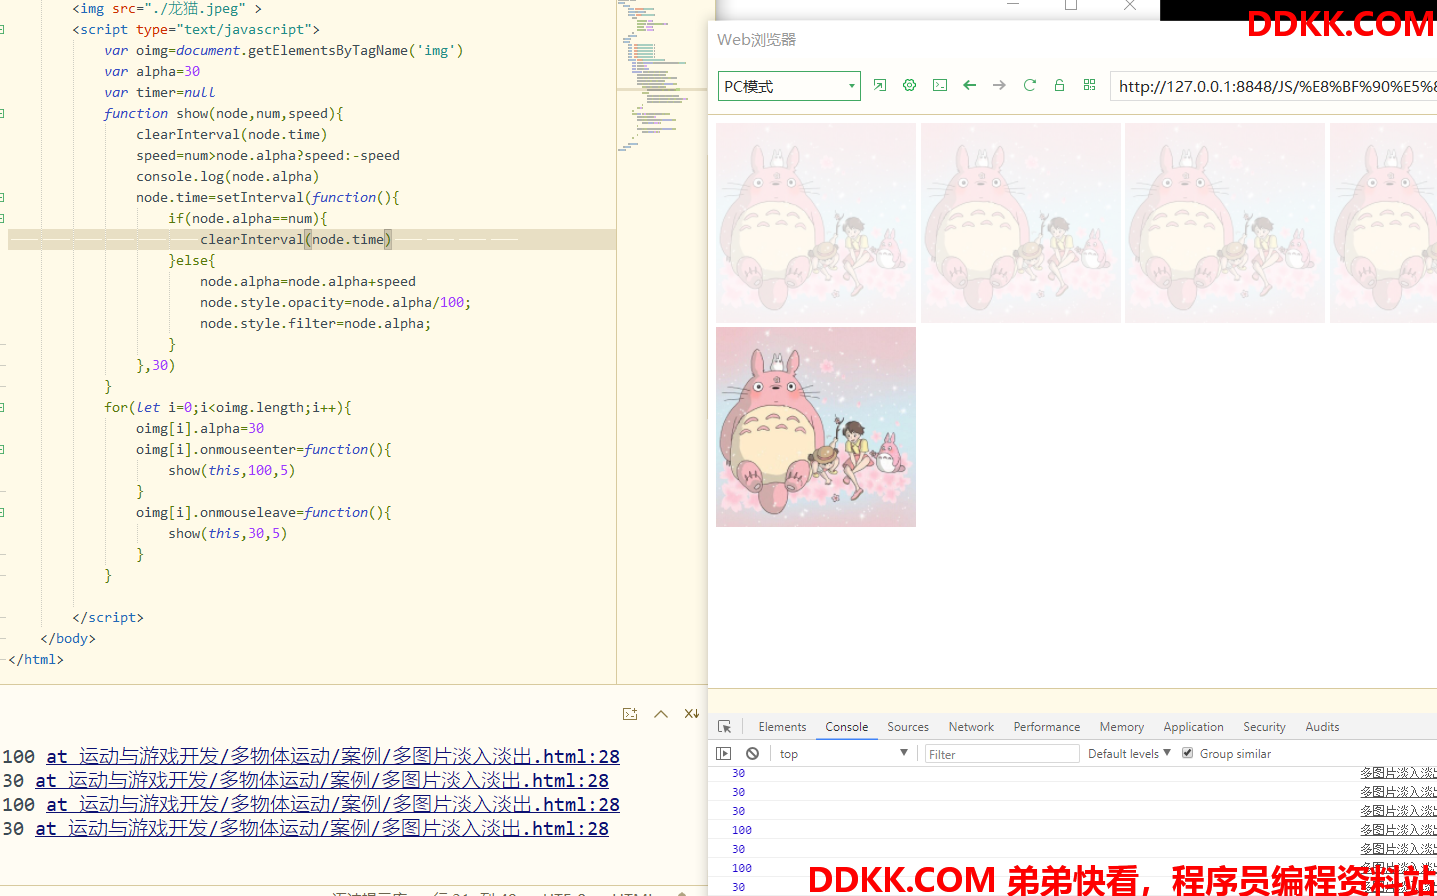This screenshot has height=896, width=1437.
Task: Activate the inspect element picker icon
Action: [724, 727]
